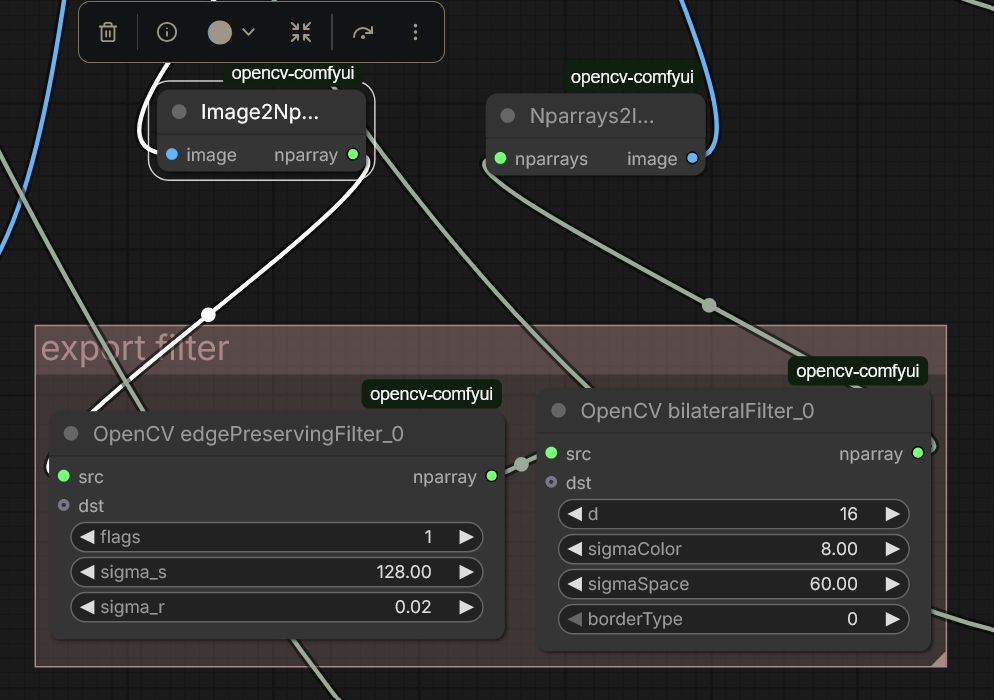Click sigma_s value field showing 128.00
994x700 pixels.
(276, 572)
